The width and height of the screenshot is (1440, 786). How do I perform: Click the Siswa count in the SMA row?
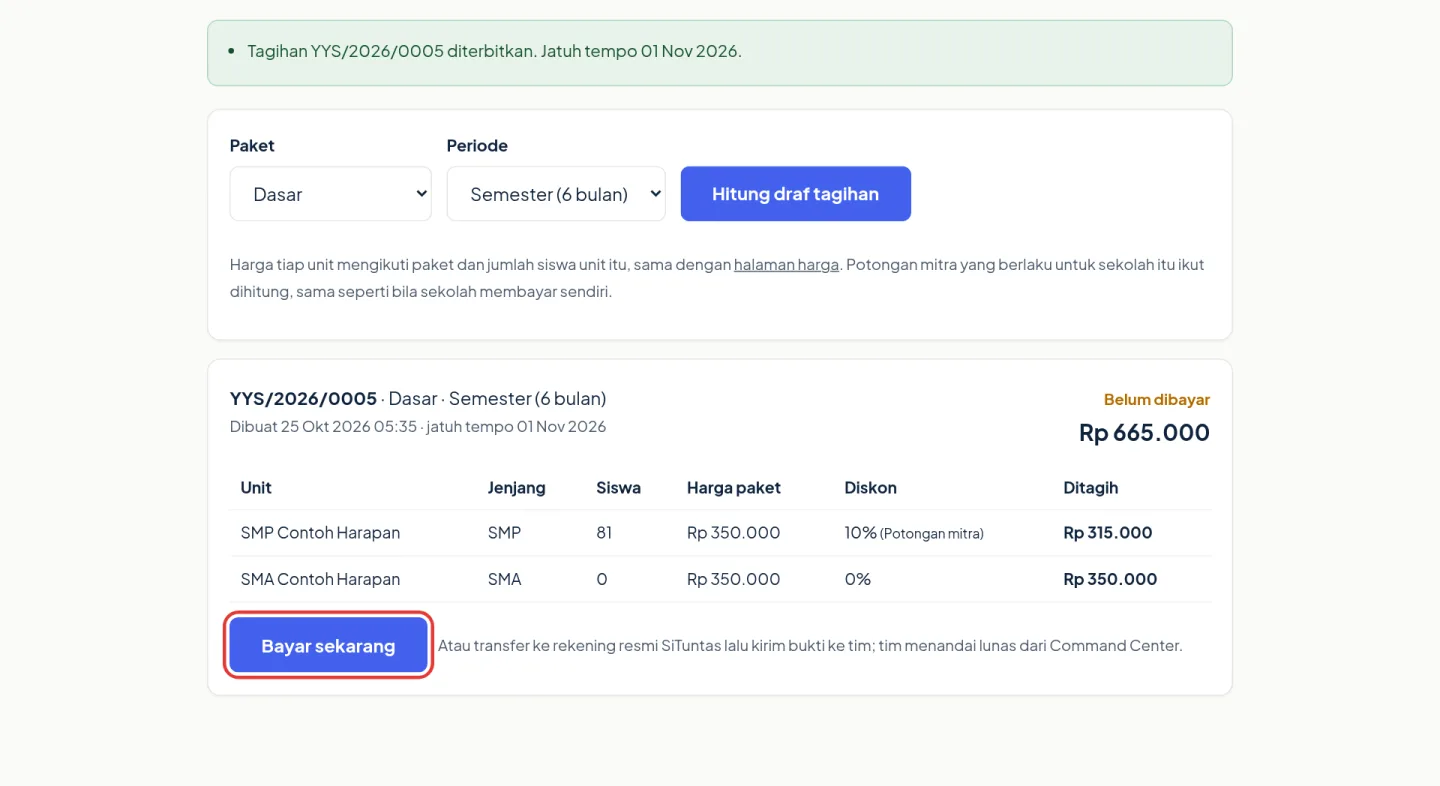coord(602,579)
